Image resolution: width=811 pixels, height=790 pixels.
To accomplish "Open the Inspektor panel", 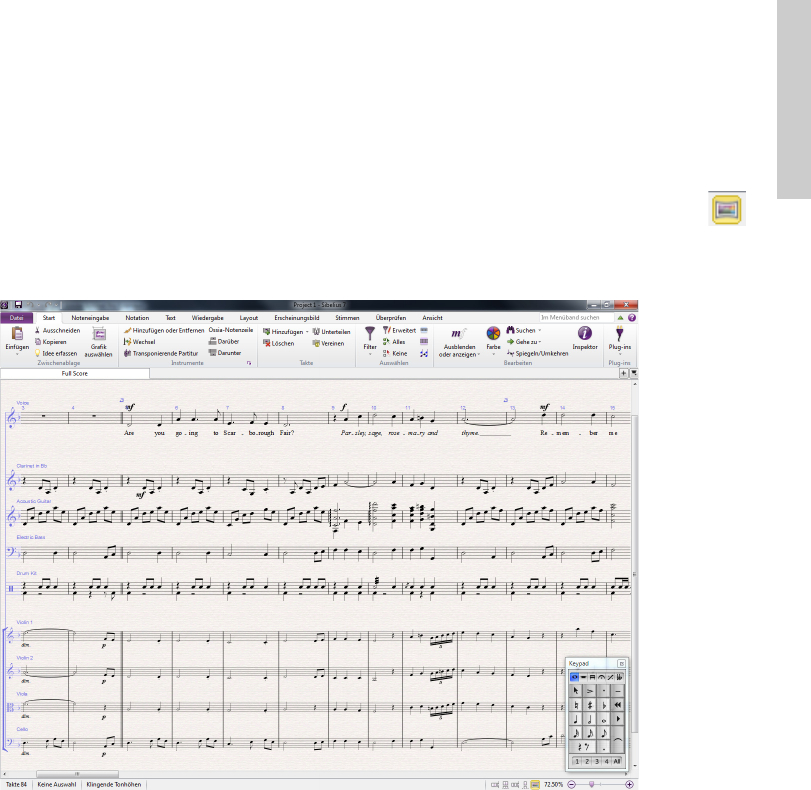I will click(x=585, y=338).
